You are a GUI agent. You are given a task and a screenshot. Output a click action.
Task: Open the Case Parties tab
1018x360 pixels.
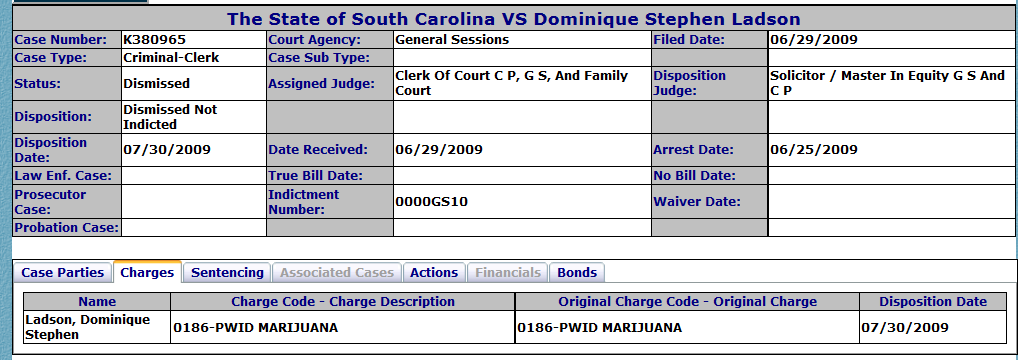(x=62, y=272)
